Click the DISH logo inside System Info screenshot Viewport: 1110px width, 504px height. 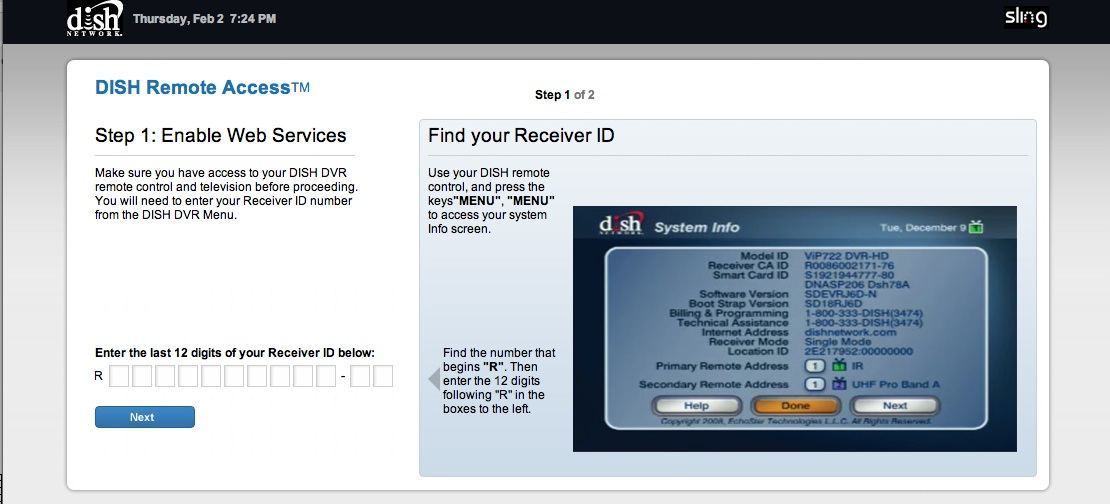(621, 224)
